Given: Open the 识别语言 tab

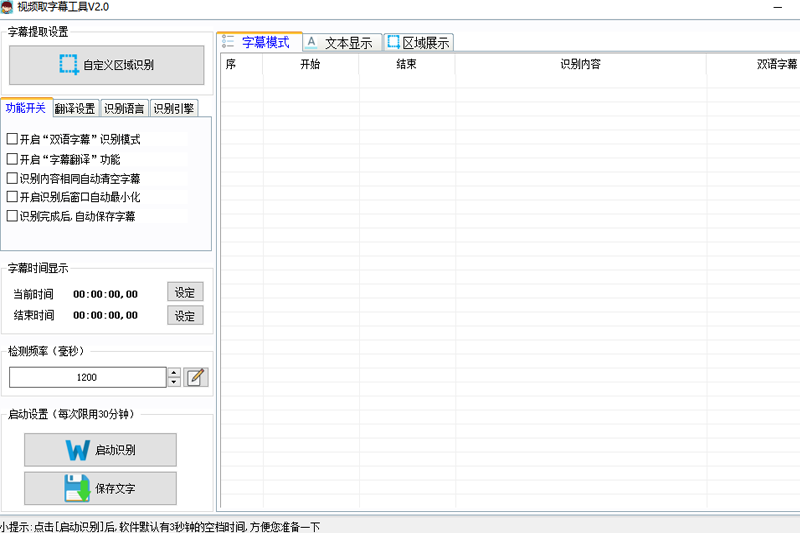Looking at the screenshot, I should [124, 109].
